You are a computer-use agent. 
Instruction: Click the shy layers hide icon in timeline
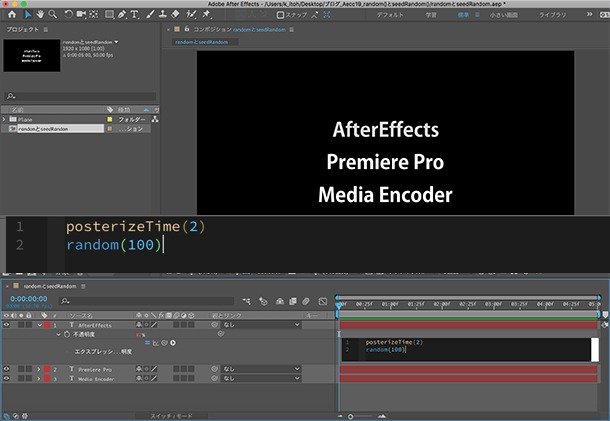(x=280, y=301)
